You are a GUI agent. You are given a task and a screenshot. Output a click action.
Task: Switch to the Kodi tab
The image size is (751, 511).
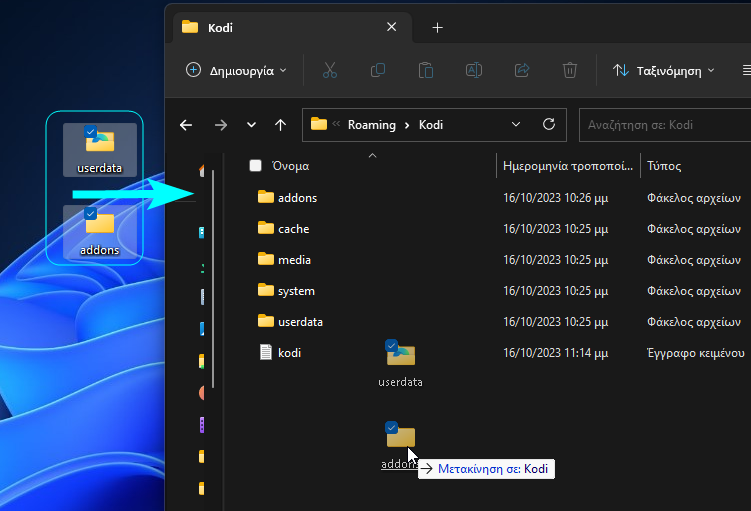coord(292,27)
